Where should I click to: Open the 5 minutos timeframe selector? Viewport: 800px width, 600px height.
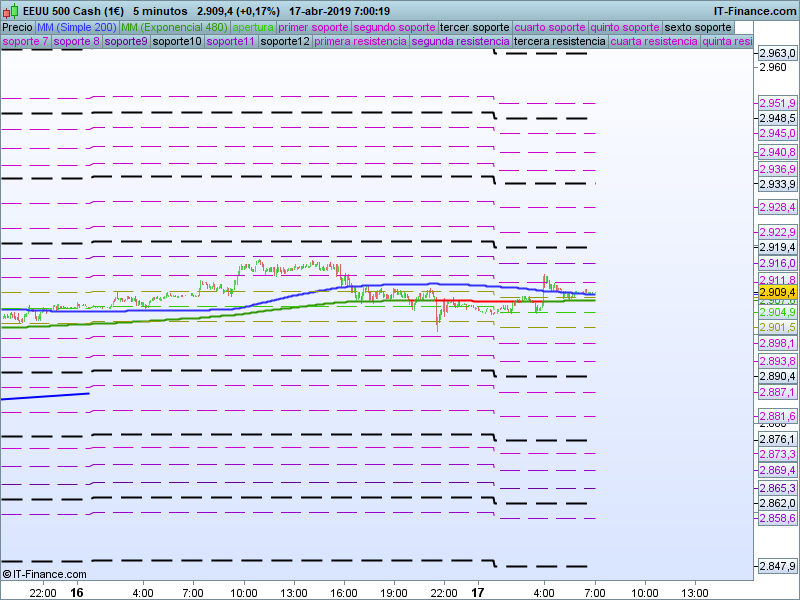point(160,11)
